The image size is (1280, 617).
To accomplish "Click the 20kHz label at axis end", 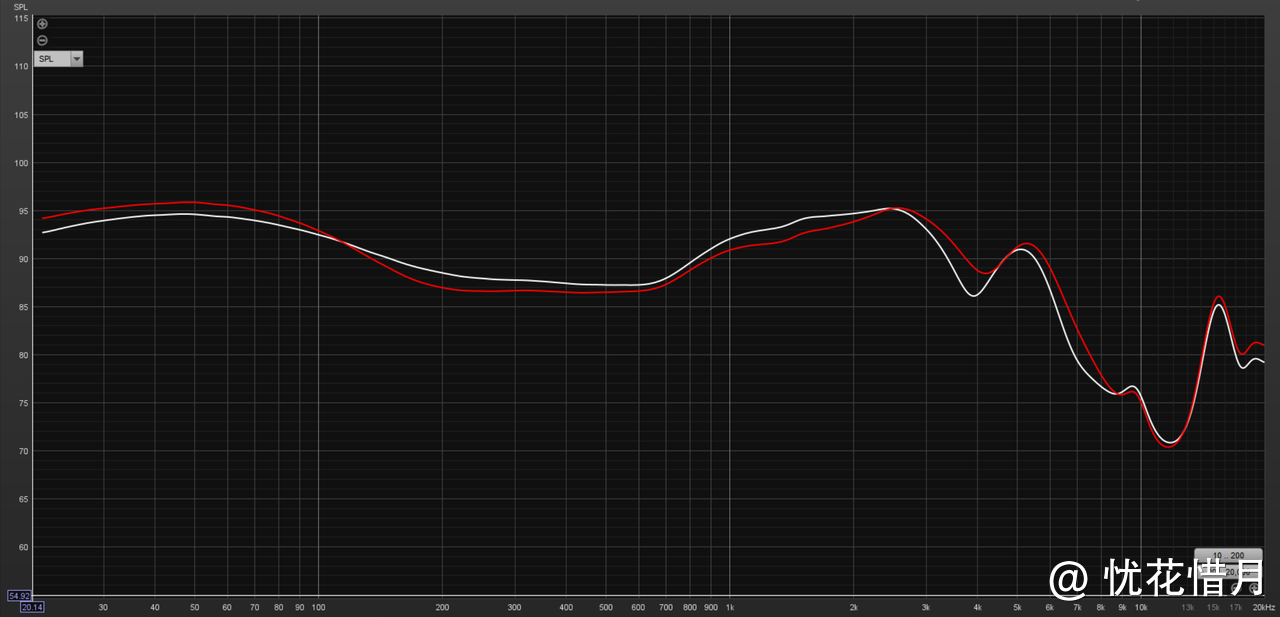I will (1264, 607).
